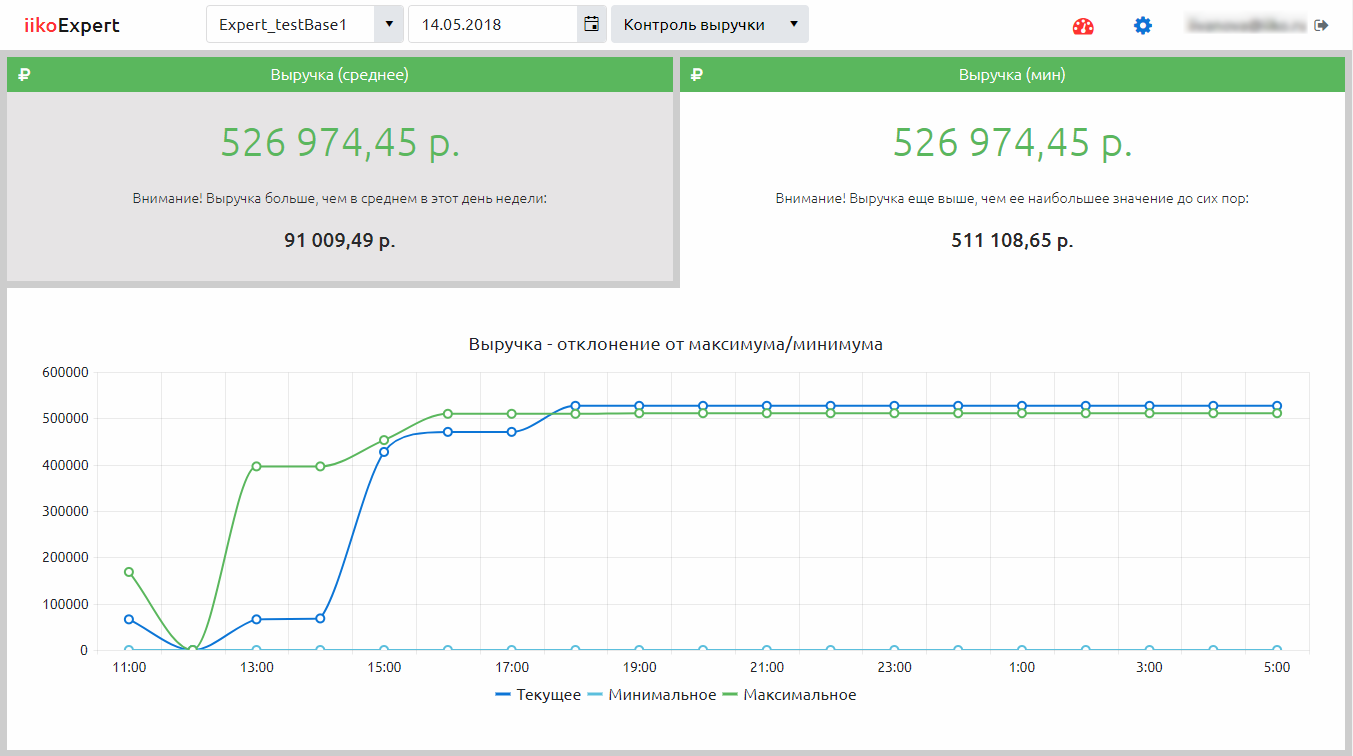Click the date field showing 14.05.2018
Screen dimensions: 1353x756
point(492,25)
